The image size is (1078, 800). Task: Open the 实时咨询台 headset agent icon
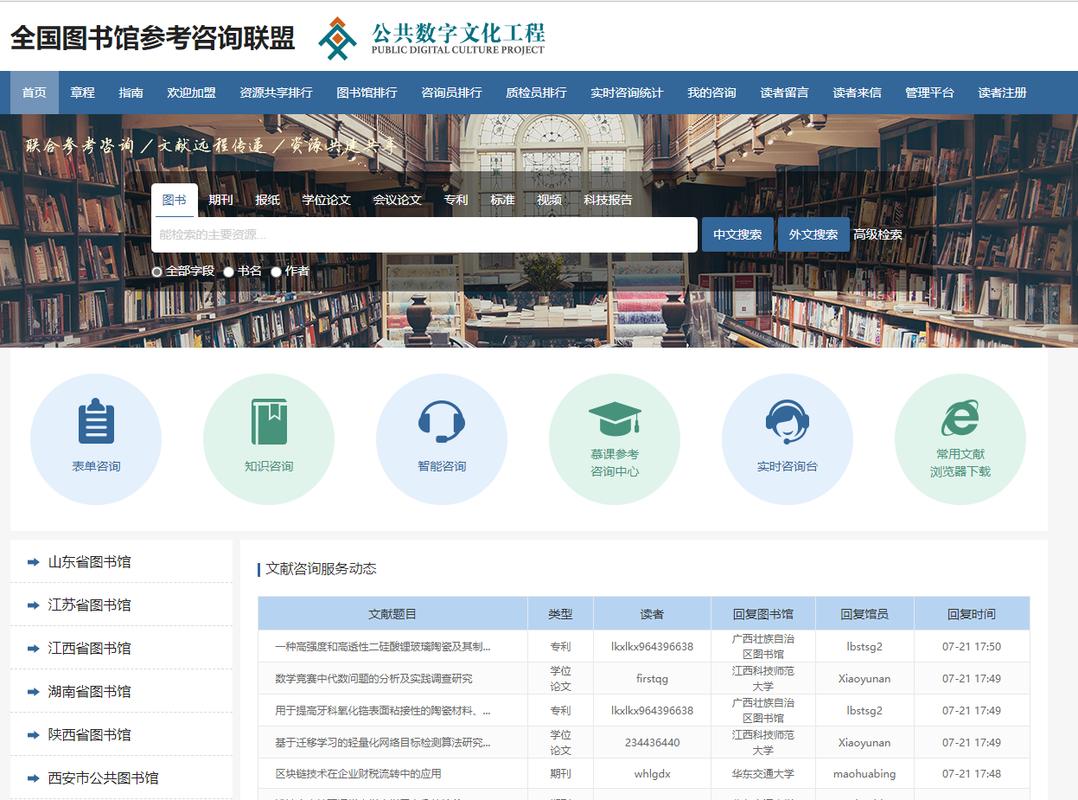coord(787,421)
